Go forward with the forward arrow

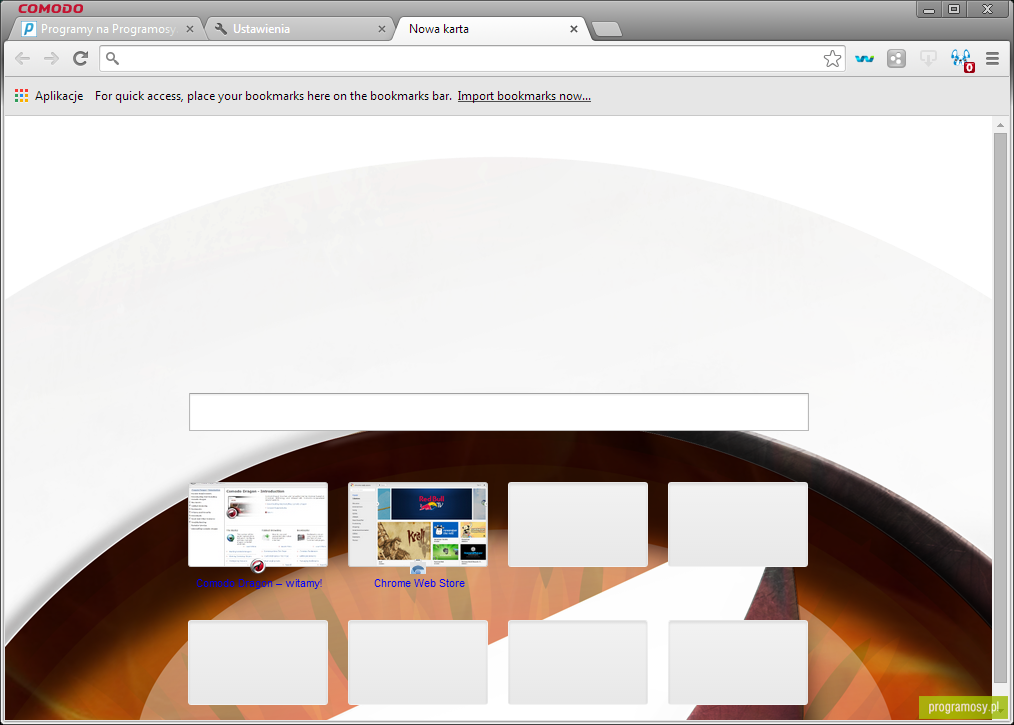pos(51,59)
